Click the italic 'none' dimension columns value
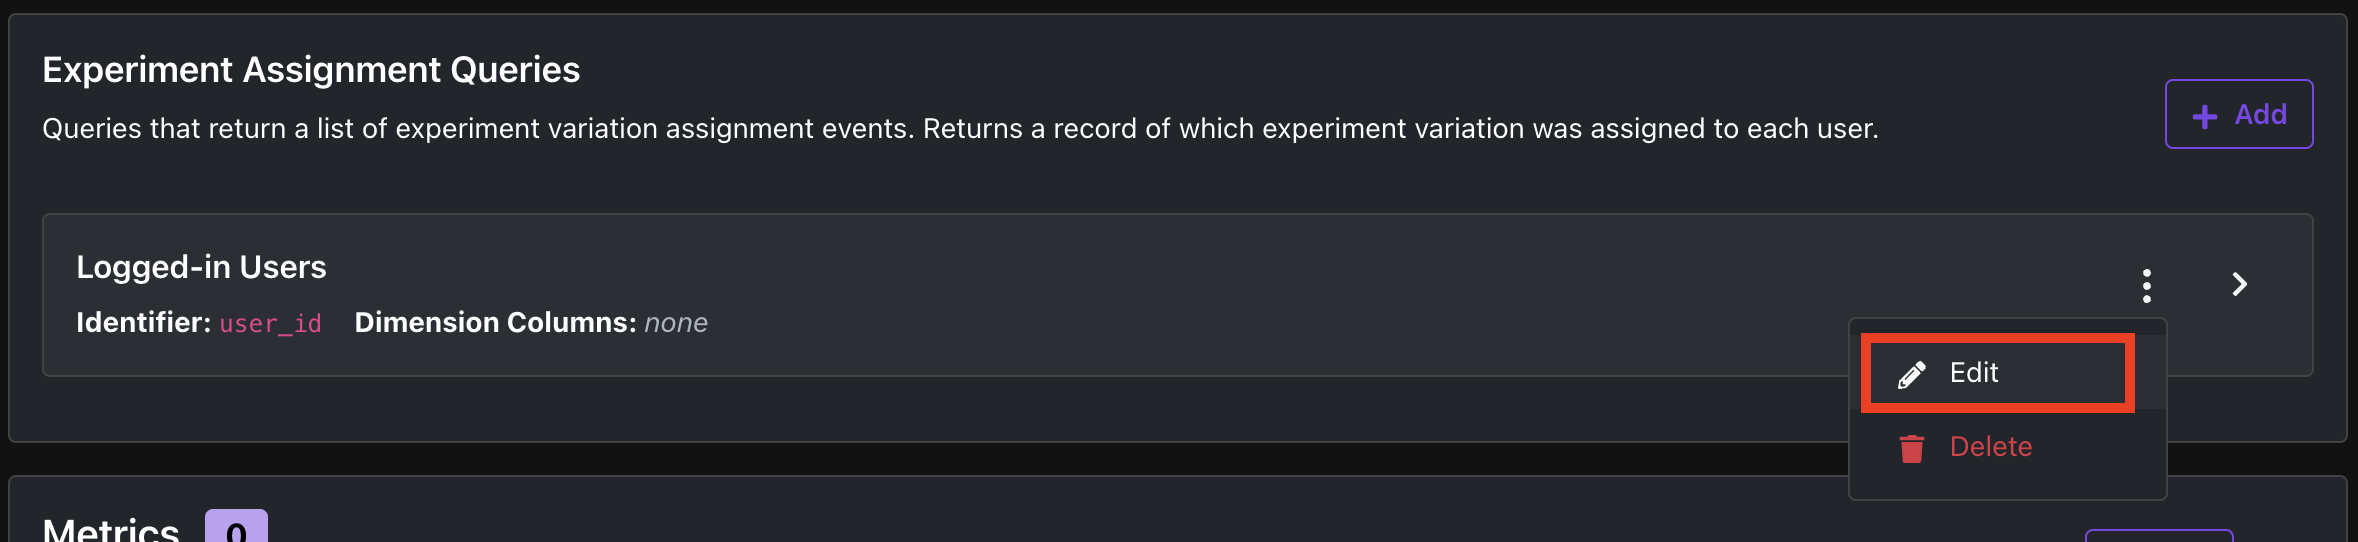 click(676, 323)
